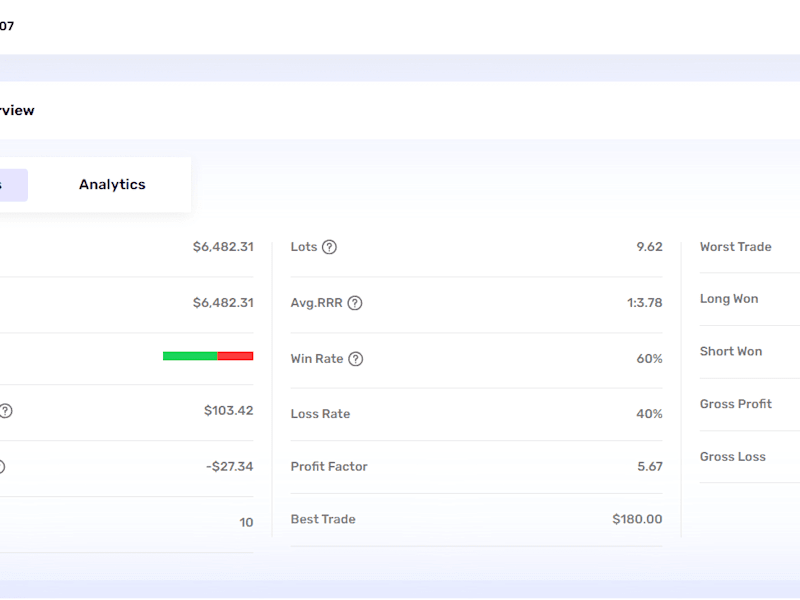Screen dimensions: 800x600
Task: Open the Avg.RRR question mark tooltip
Action: pyautogui.click(x=355, y=303)
